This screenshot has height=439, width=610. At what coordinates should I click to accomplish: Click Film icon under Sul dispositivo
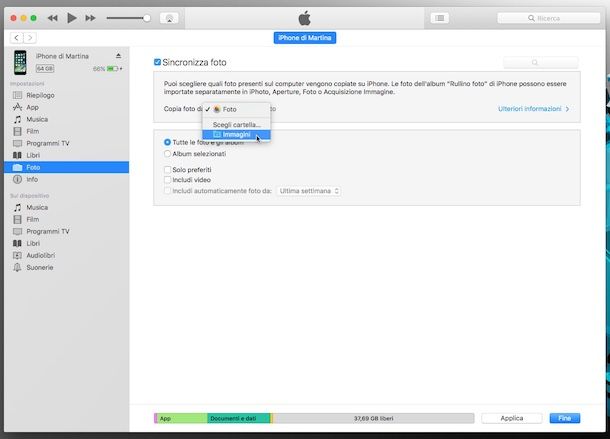[18, 220]
